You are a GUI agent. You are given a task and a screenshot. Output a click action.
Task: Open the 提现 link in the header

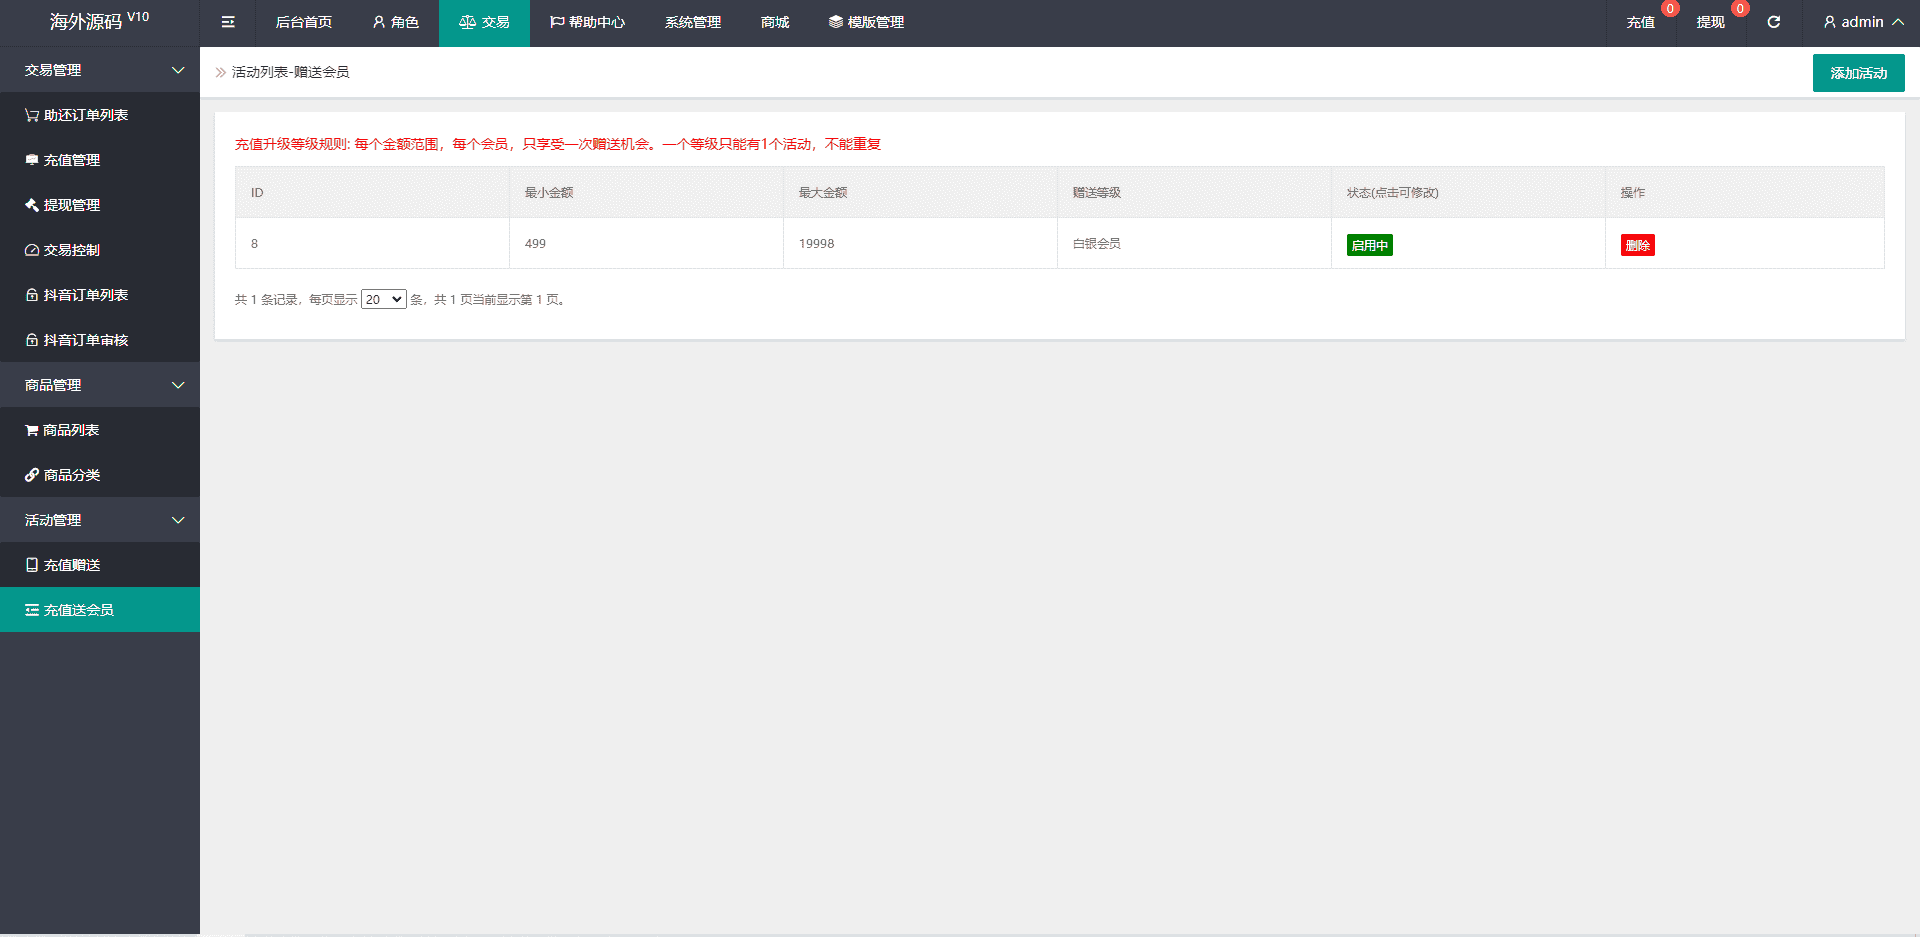point(1711,22)
